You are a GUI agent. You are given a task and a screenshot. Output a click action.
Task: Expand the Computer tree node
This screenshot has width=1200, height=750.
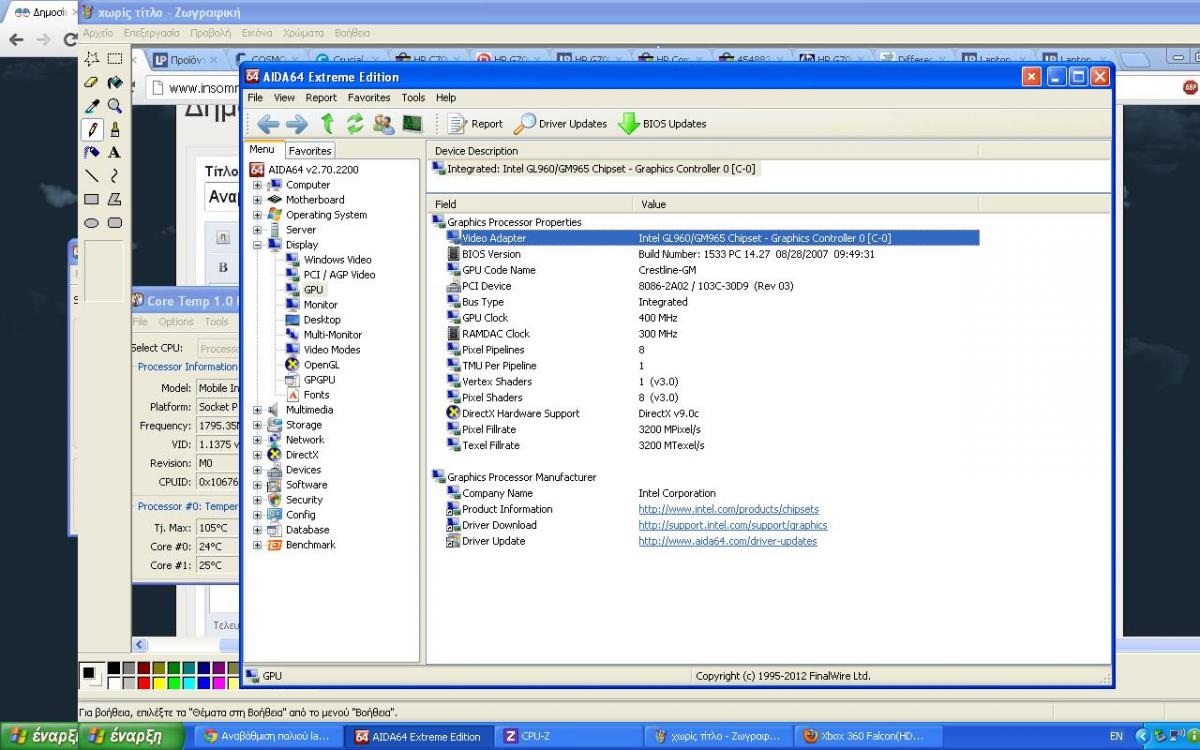(x=257, y=185)
